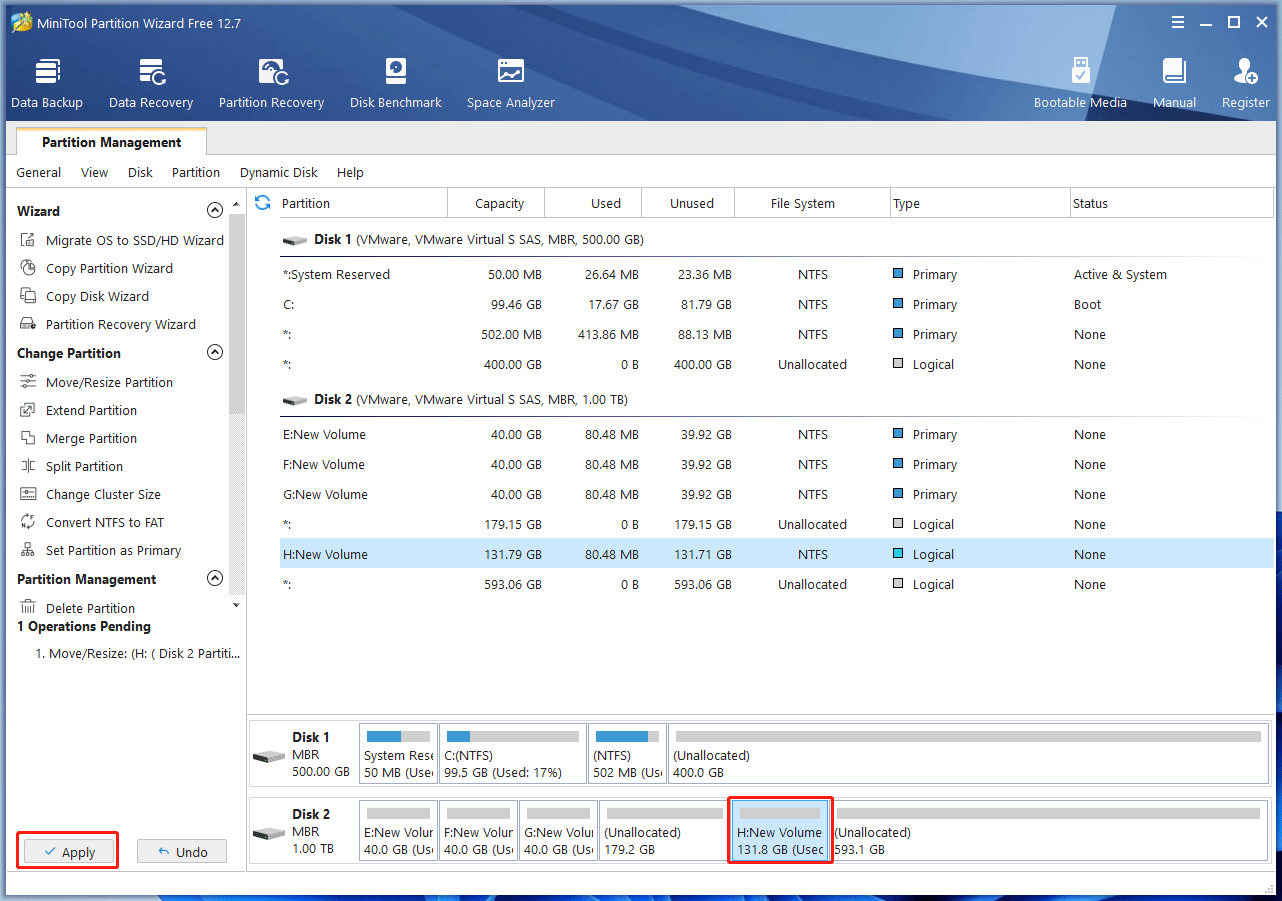Sort by the Used column header
This screenshot has height=901, width=1282.
[x=593, y=203]
